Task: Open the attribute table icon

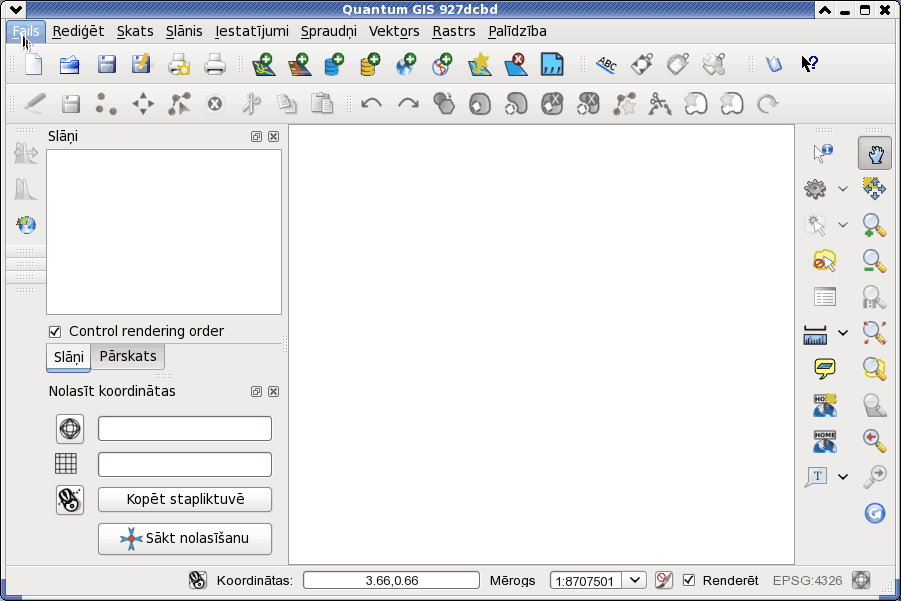Action: (x=825, y=297)
